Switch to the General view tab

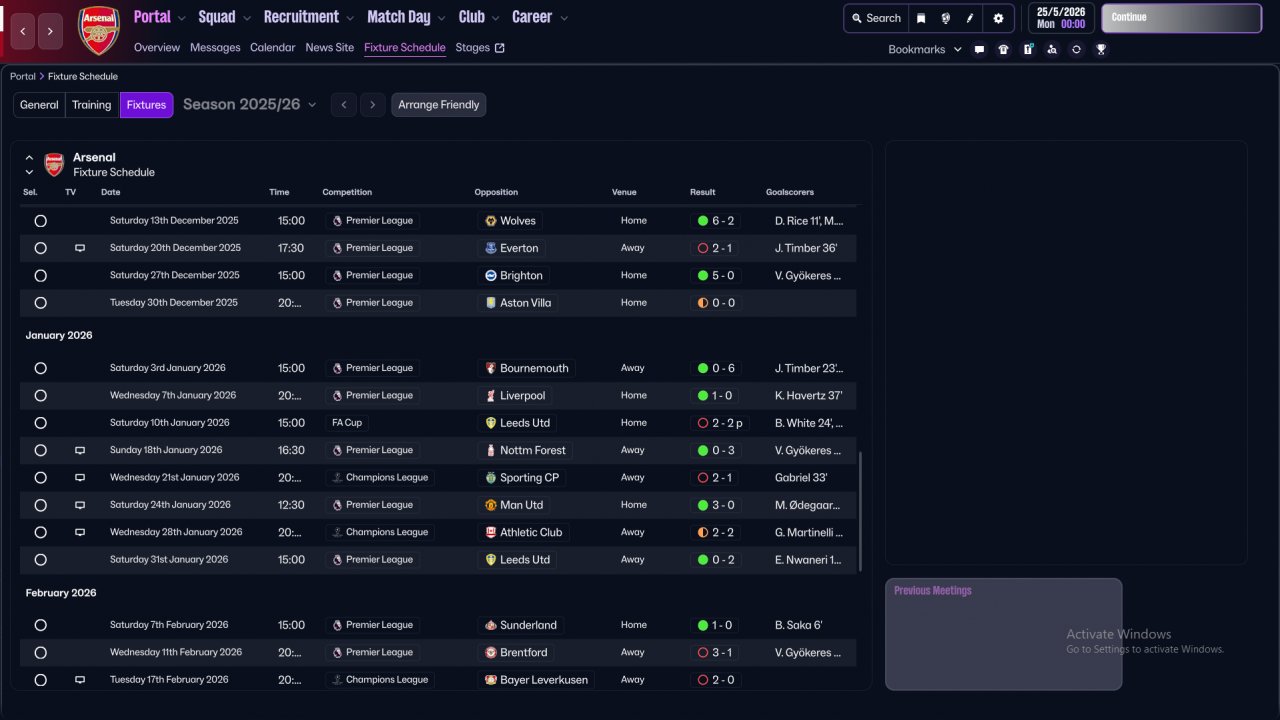(39, 105)
